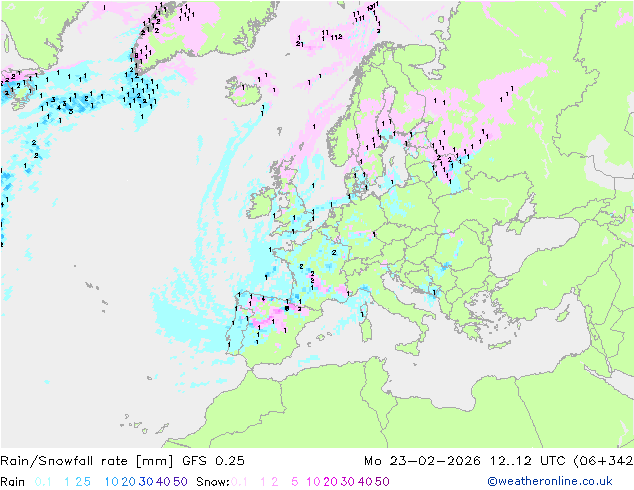Click the 'Snow:' legend label
The image size is (634, 490).
tap(213, 482)
